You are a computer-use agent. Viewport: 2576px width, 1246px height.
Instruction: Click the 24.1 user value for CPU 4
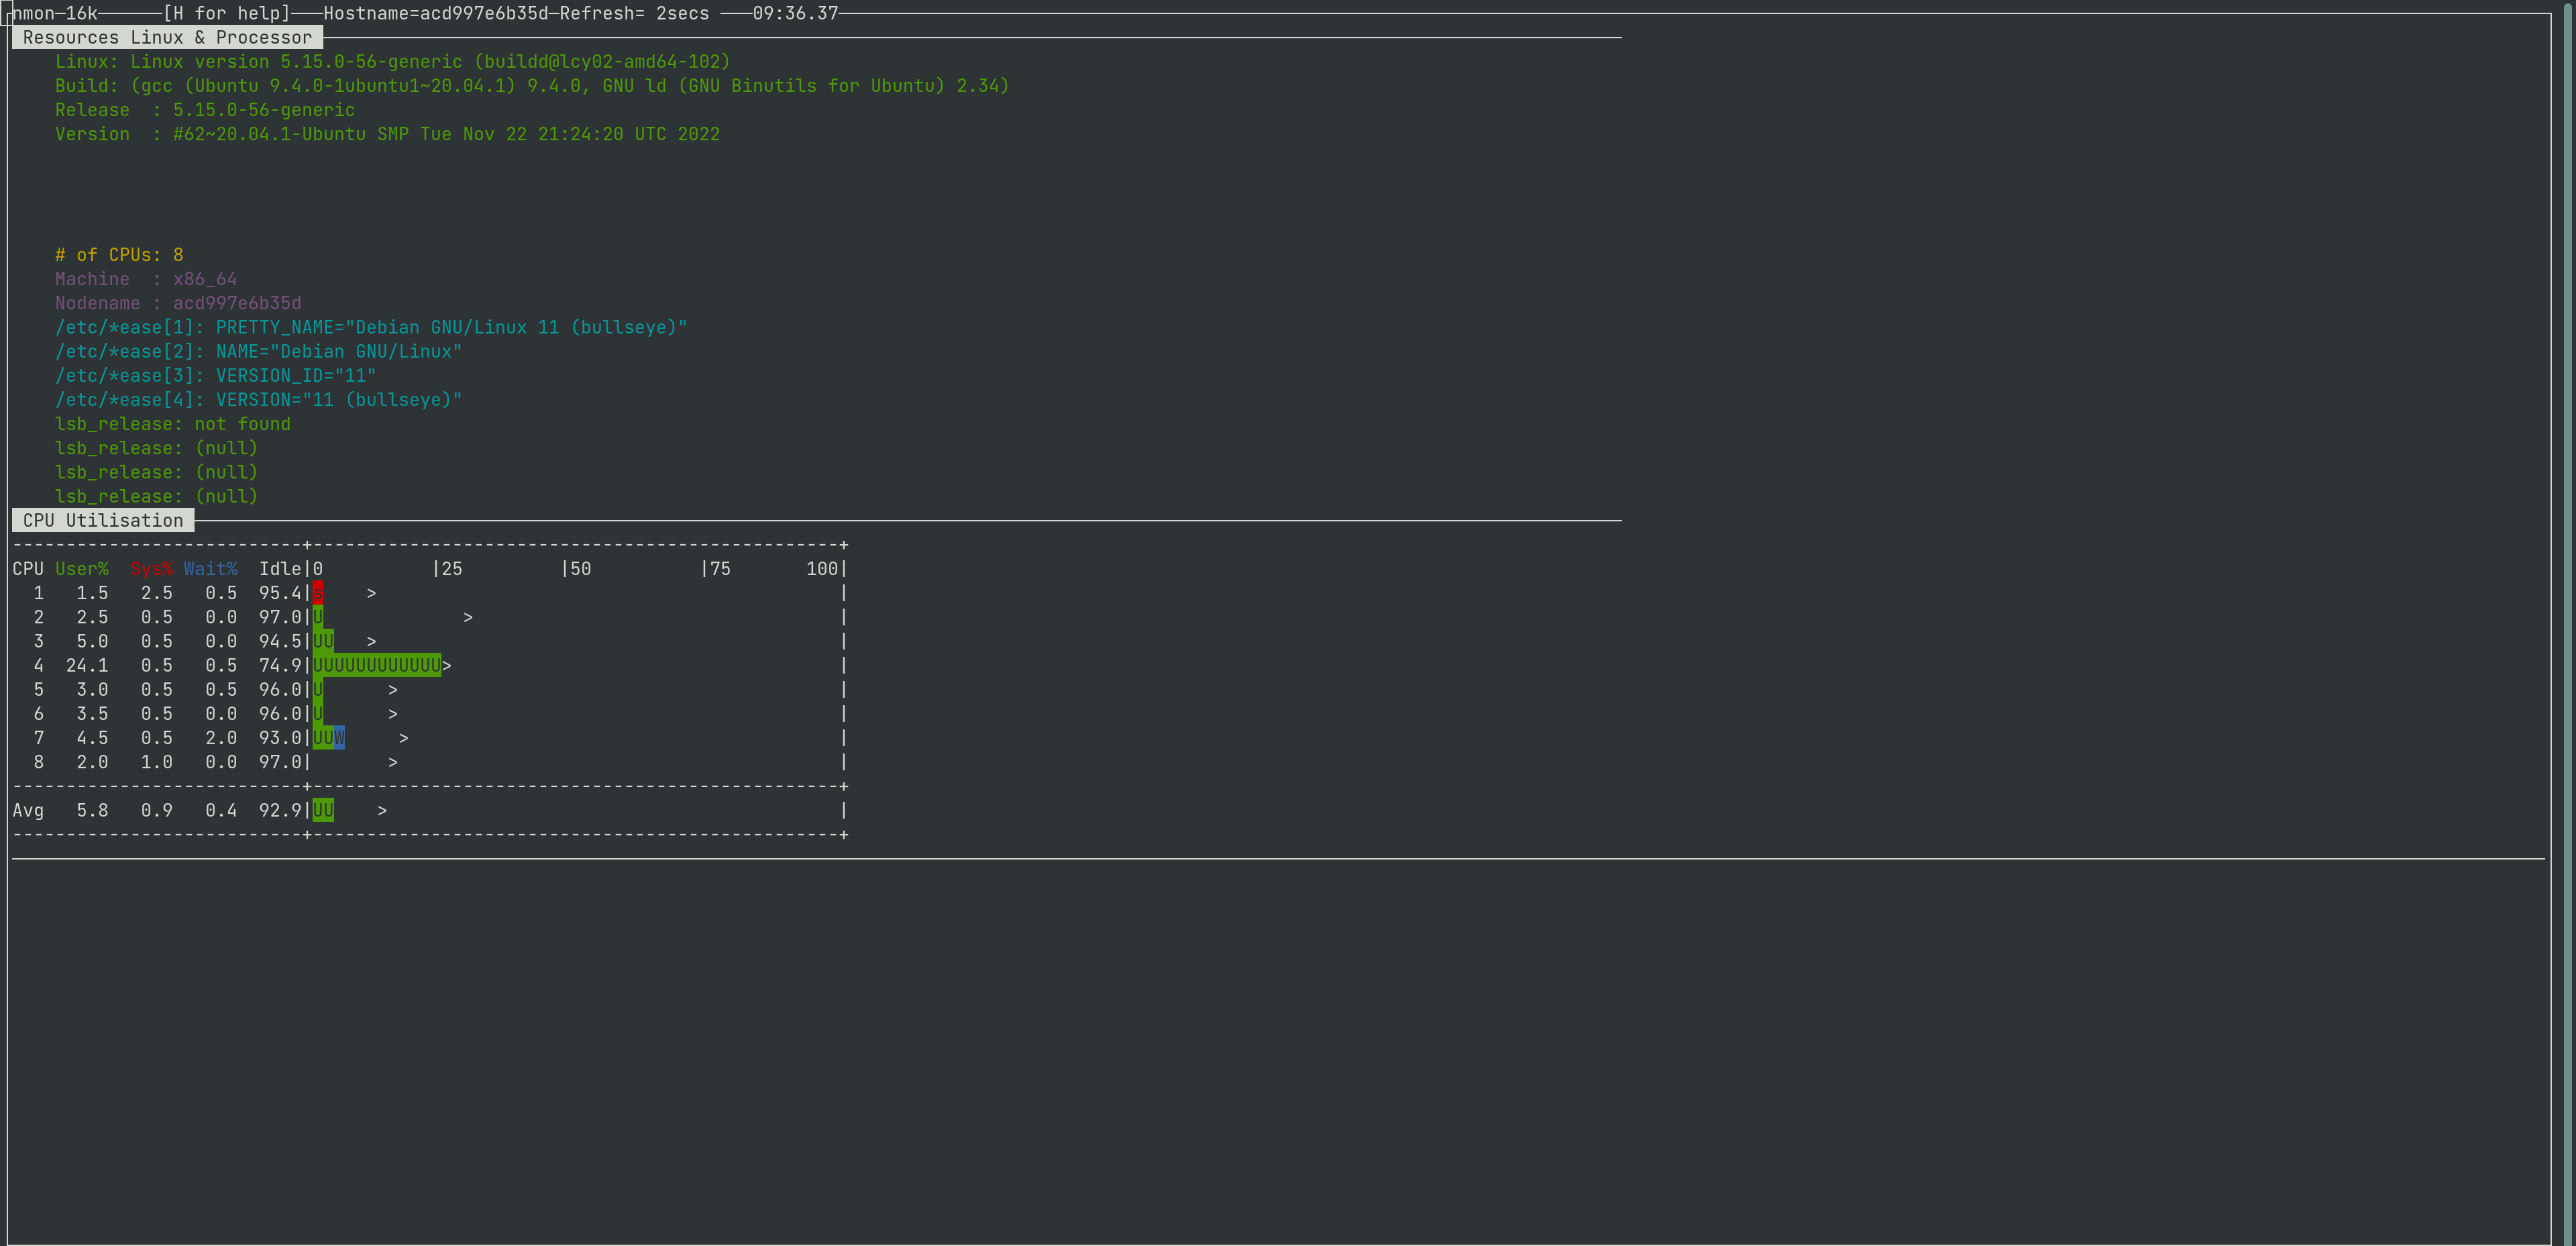87,666
